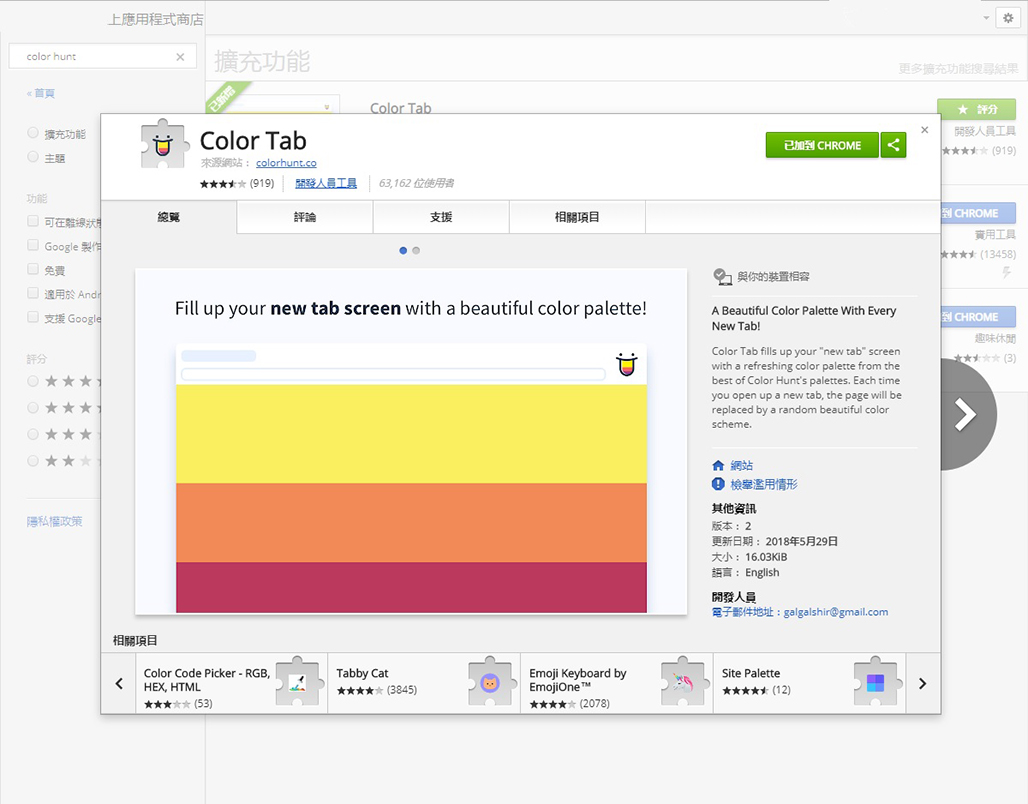Open Emoji Keyboard by EmojiOne item
The width and height of the screenshot is (1028, 804).
click(x=617, y=683)
